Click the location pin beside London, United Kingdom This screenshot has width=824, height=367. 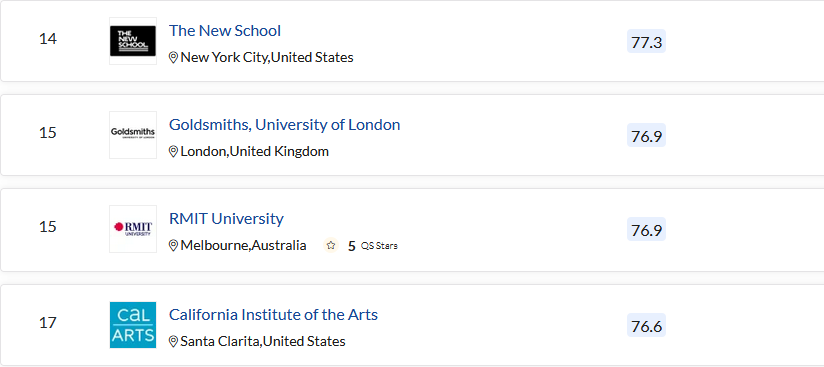coord(173,151)
